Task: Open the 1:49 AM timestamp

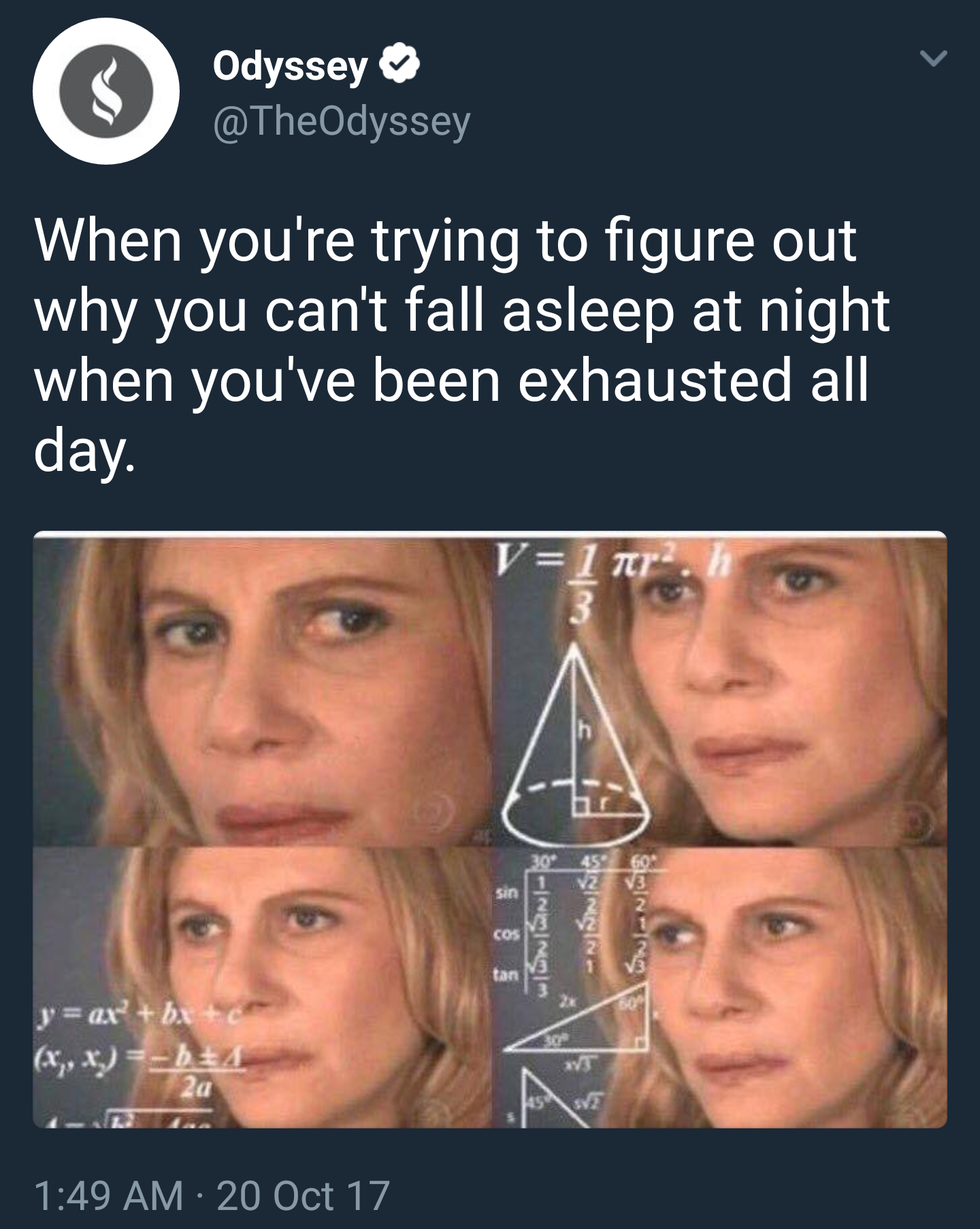Action: click(108, 1194)
